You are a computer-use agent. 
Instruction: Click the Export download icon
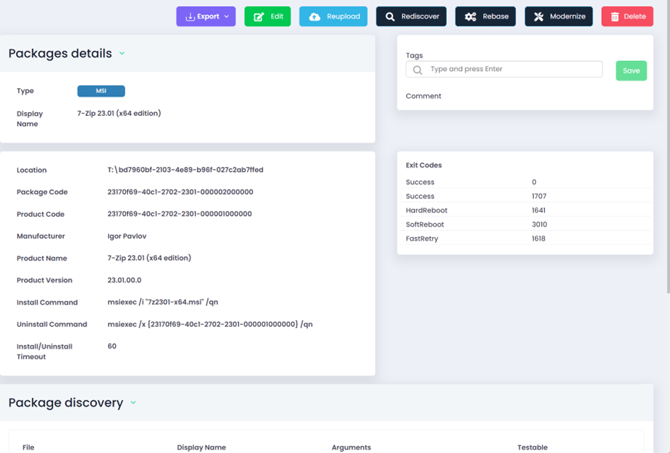point(190,17)
